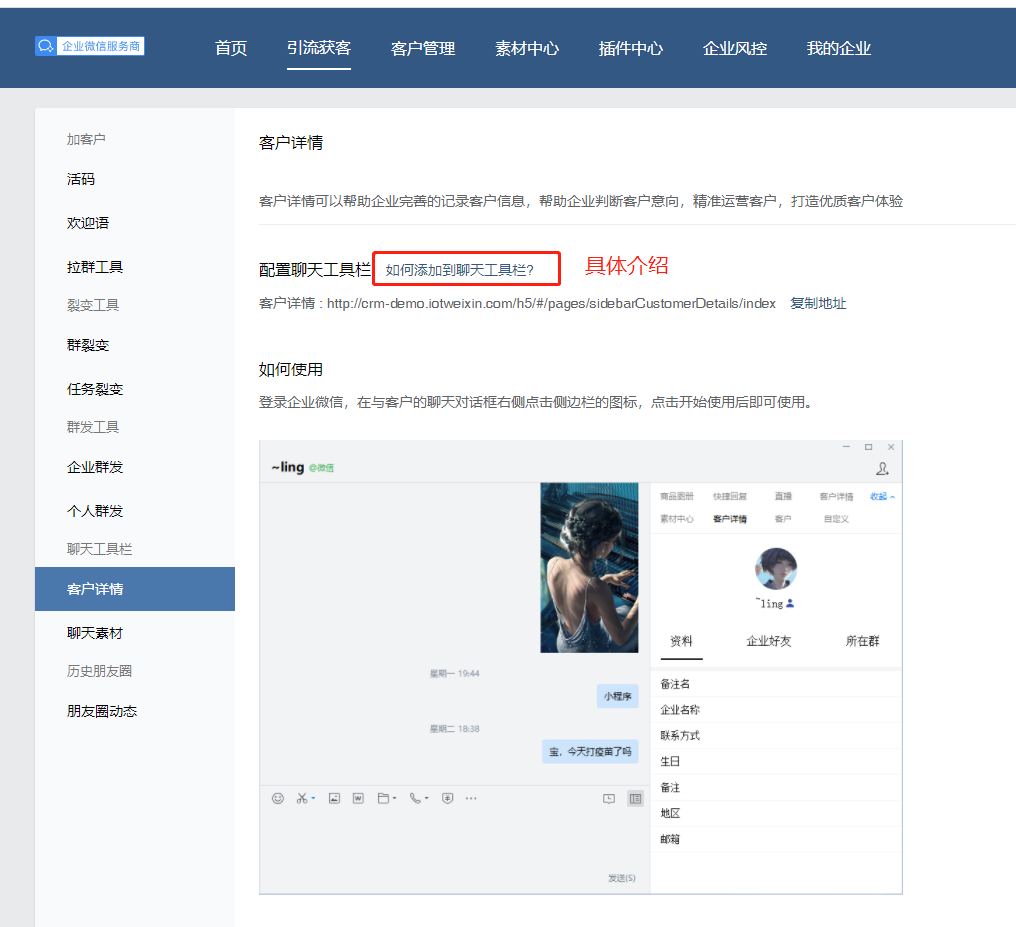
Task: Click the 企业微信服务商 logo
Action: 89,46
